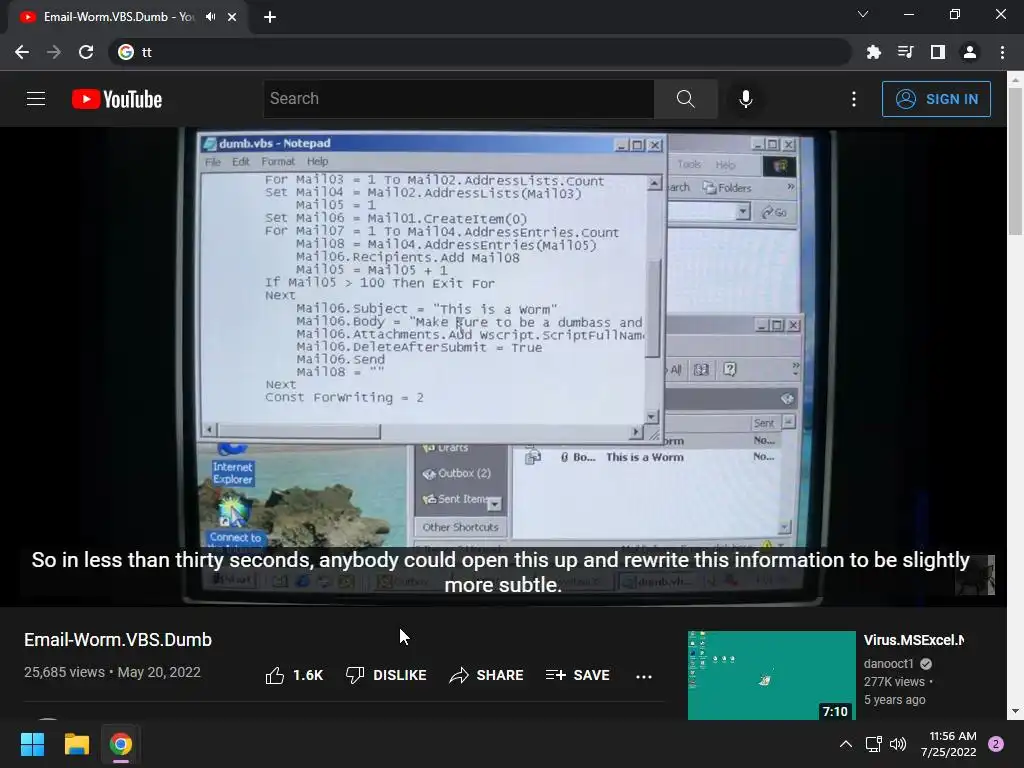The height and width of the screenshot is (768, 1024).
Task: Toggle the Chrome side panel
Action: point(938,52)
